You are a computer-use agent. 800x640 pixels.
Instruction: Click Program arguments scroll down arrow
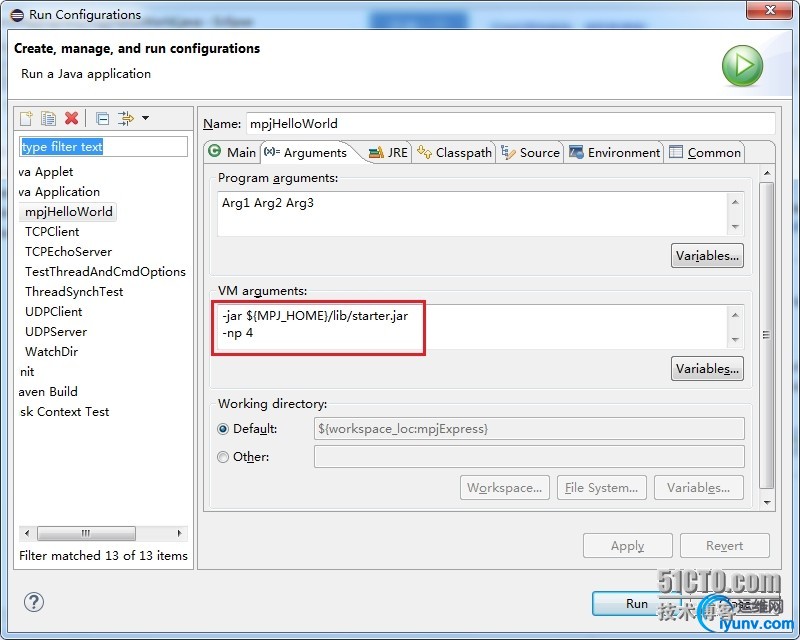coord(735,226)
